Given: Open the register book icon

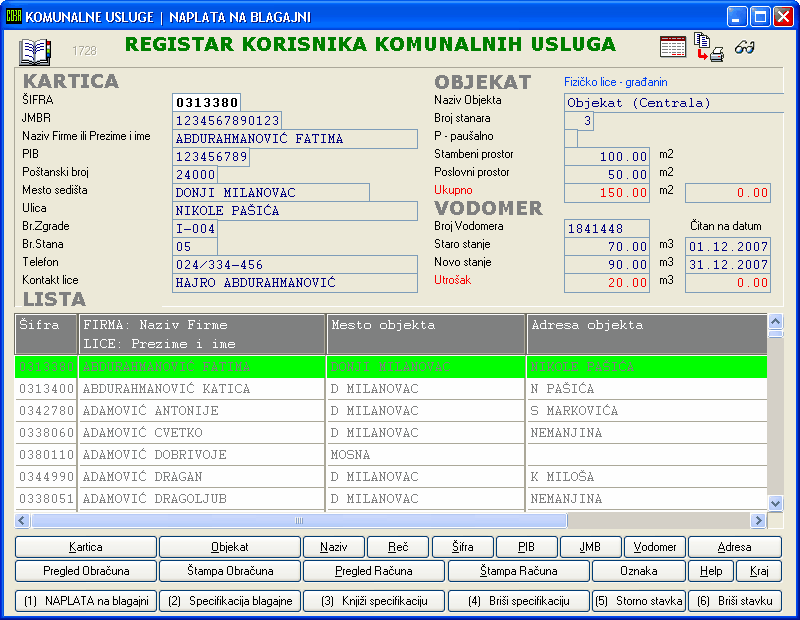Looking at the screenshot, I should pos(35,52).
